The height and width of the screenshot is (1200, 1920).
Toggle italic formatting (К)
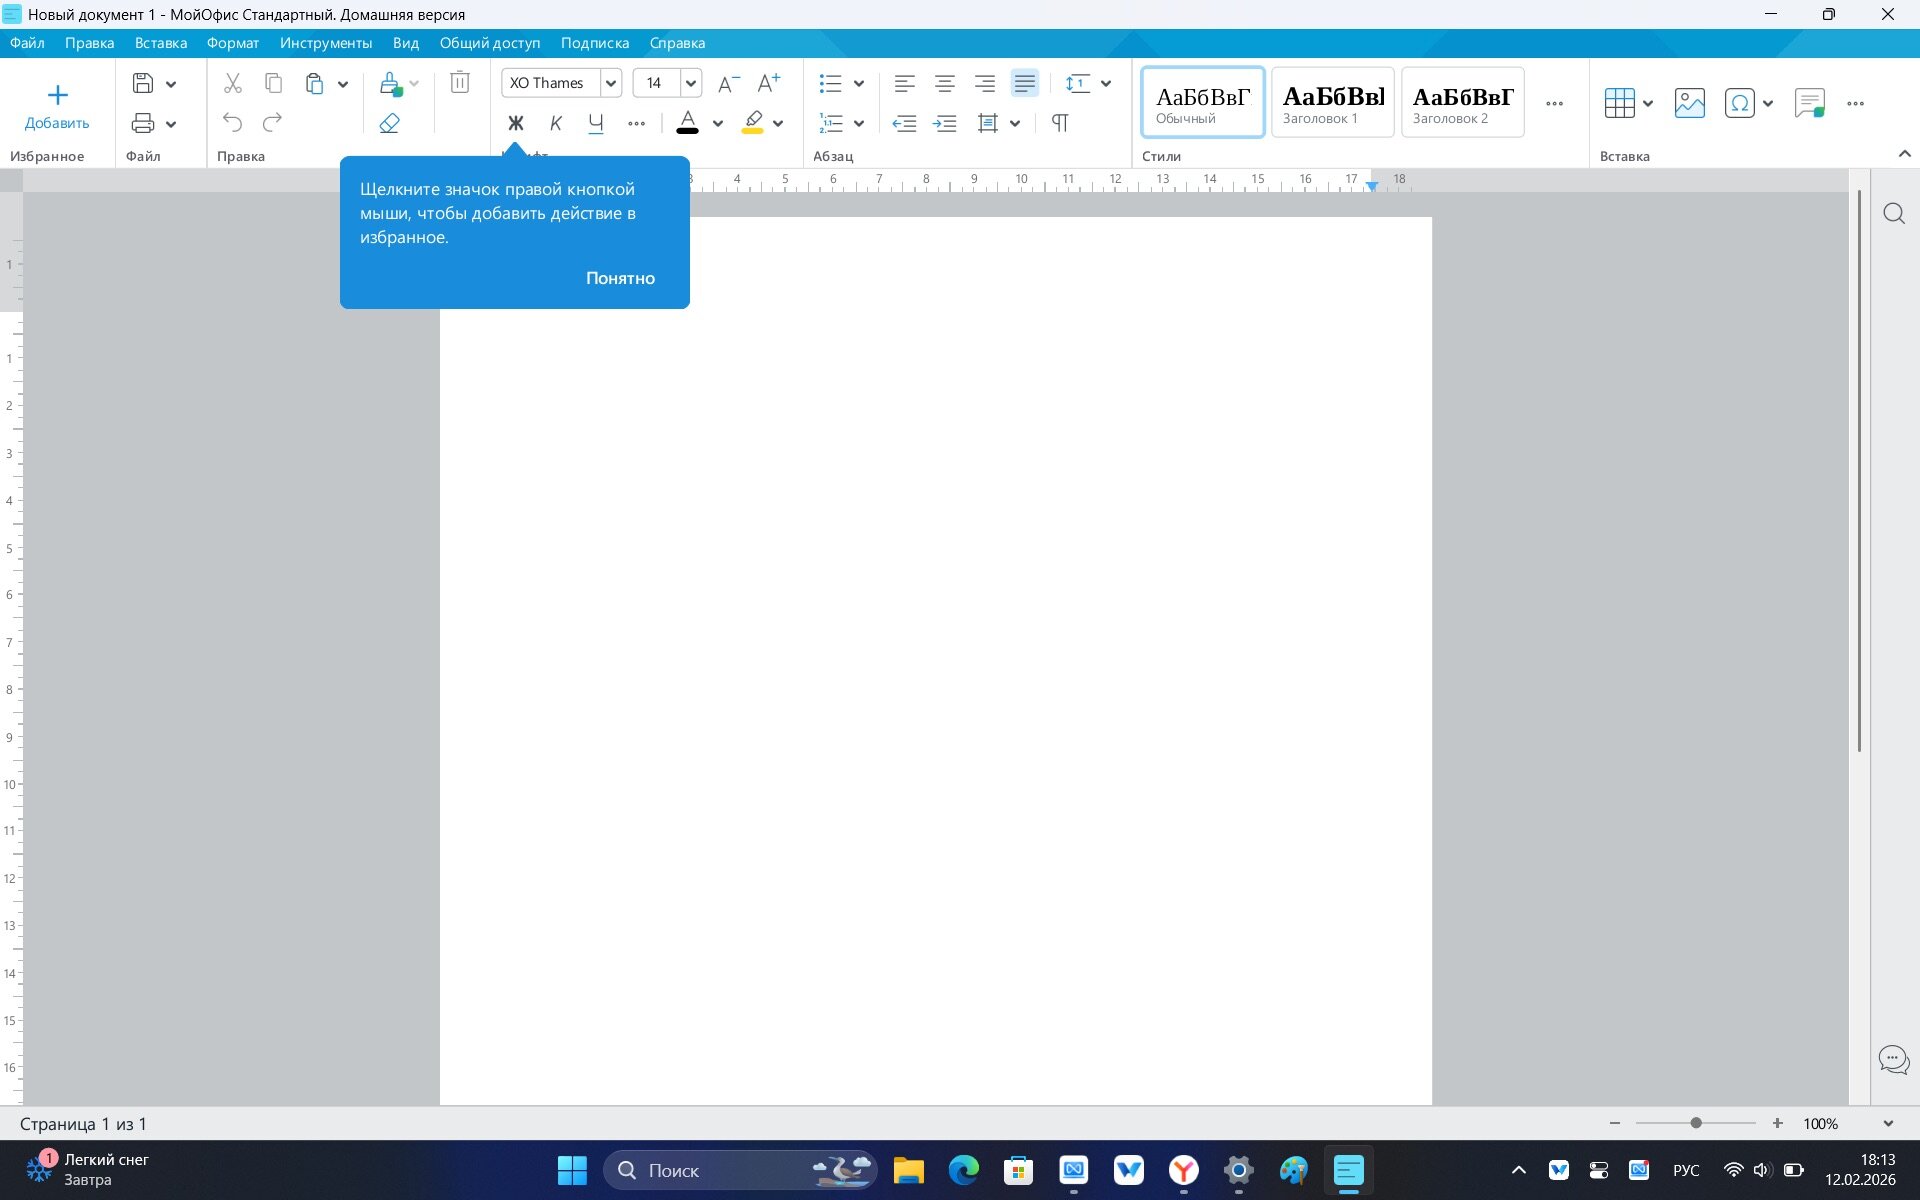[556, 123]
